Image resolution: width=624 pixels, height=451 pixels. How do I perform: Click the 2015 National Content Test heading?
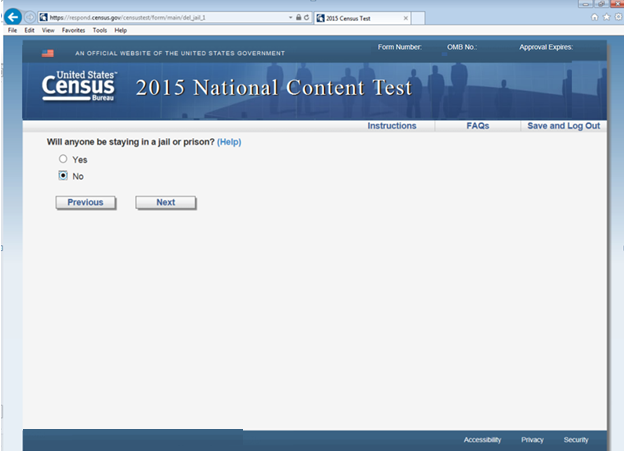point(273,88)
